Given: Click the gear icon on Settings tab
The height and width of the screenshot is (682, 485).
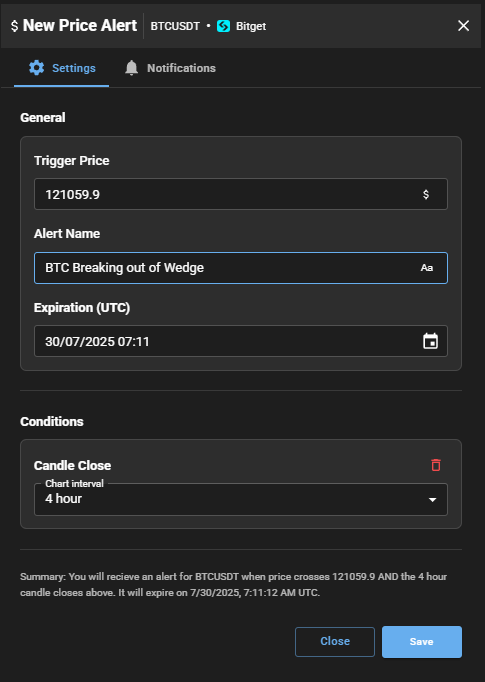Looking at the screenshot, I should pyautogui.click(x=37, y=68).
